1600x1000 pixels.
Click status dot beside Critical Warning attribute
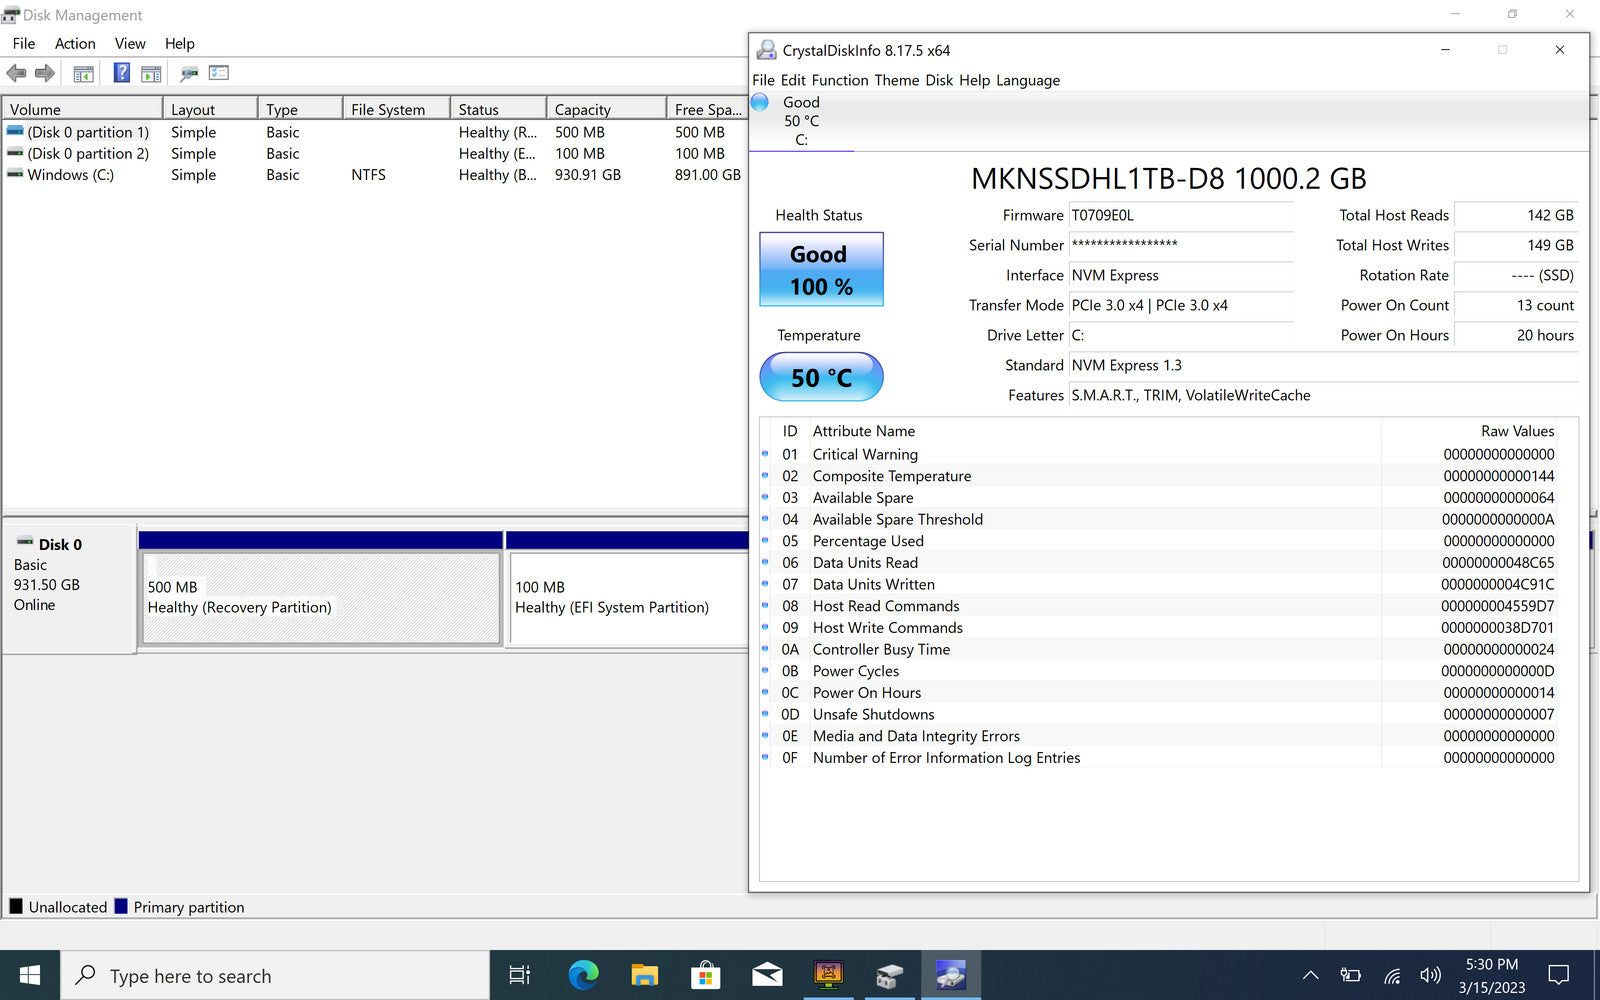click(765, 453)
